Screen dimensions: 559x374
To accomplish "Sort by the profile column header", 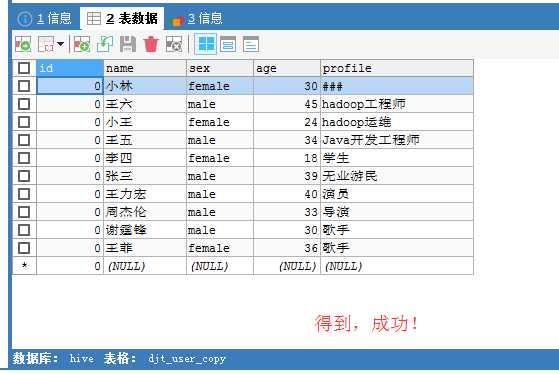I will [x=397, y=68].
